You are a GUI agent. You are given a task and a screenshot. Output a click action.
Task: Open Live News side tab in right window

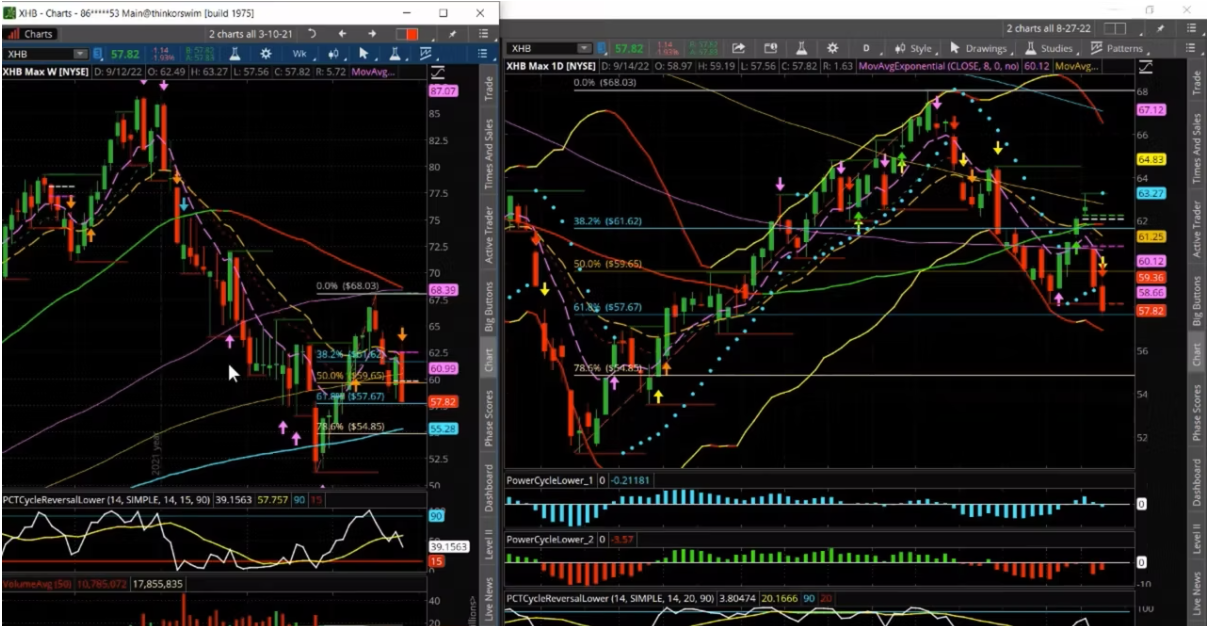(1198, 594)
